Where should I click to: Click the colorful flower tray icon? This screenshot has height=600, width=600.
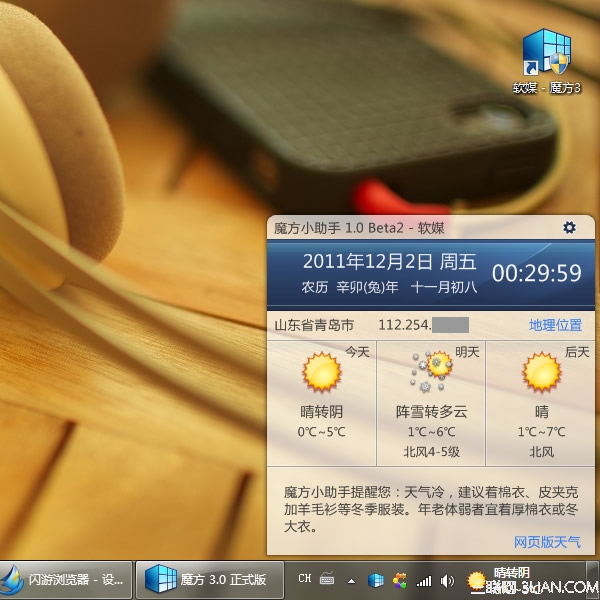click(399, 581)
